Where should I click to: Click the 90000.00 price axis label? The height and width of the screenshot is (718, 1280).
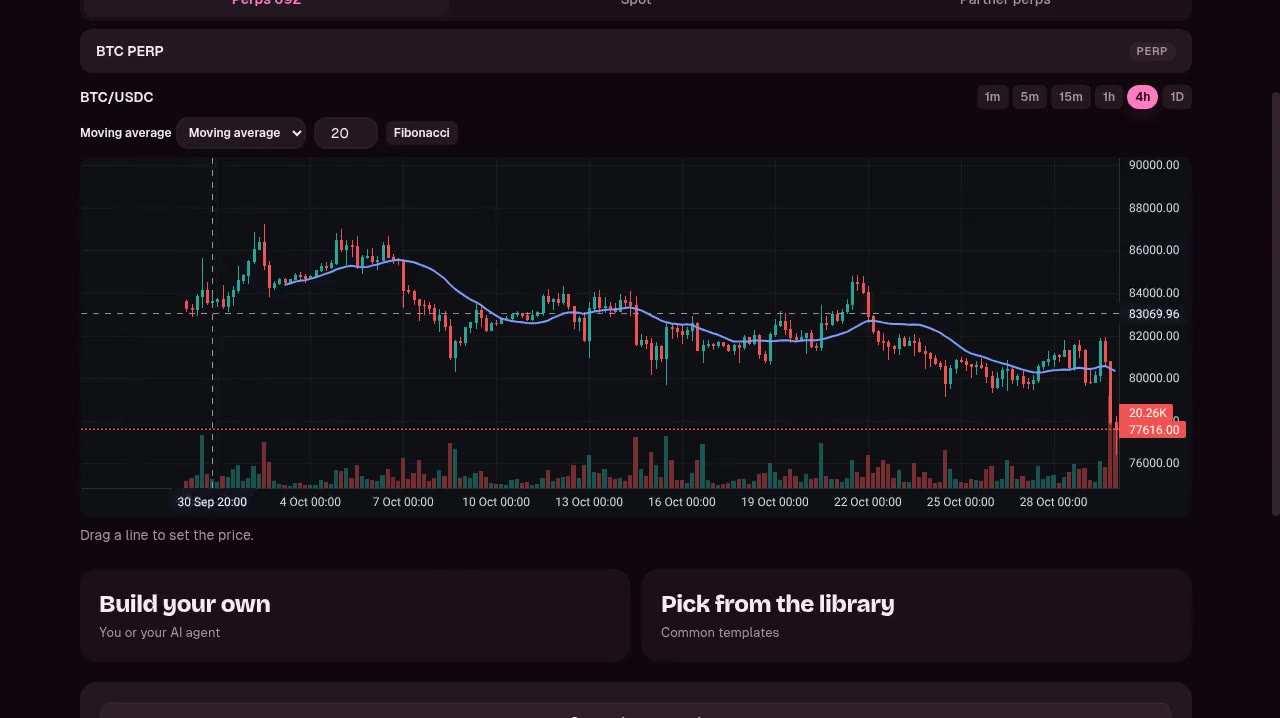coord(1154,165)
